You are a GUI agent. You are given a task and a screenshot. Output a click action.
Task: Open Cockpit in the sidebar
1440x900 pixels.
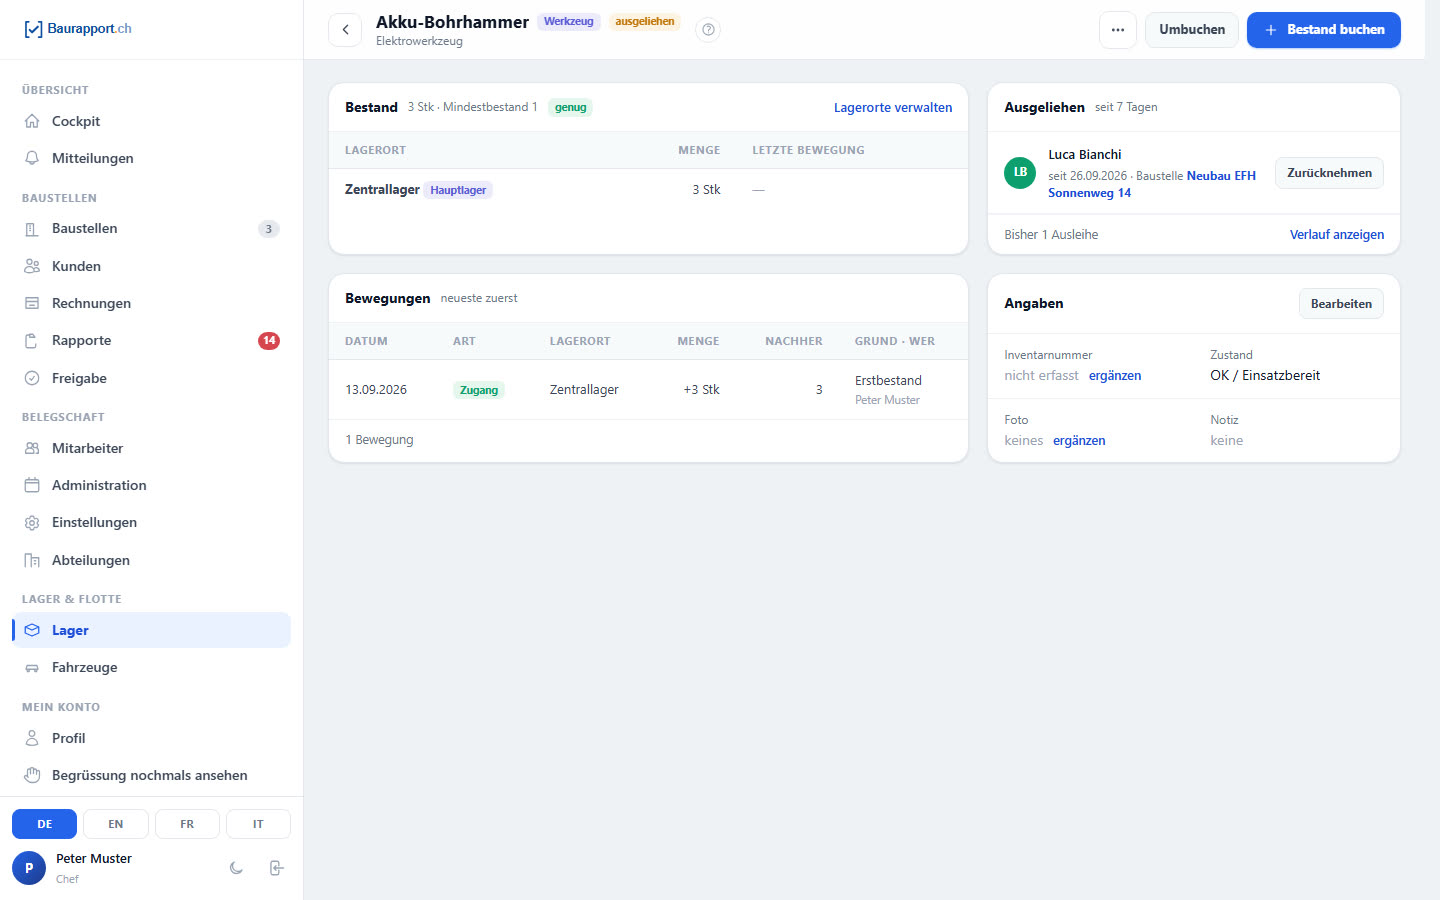pos(151,121)
